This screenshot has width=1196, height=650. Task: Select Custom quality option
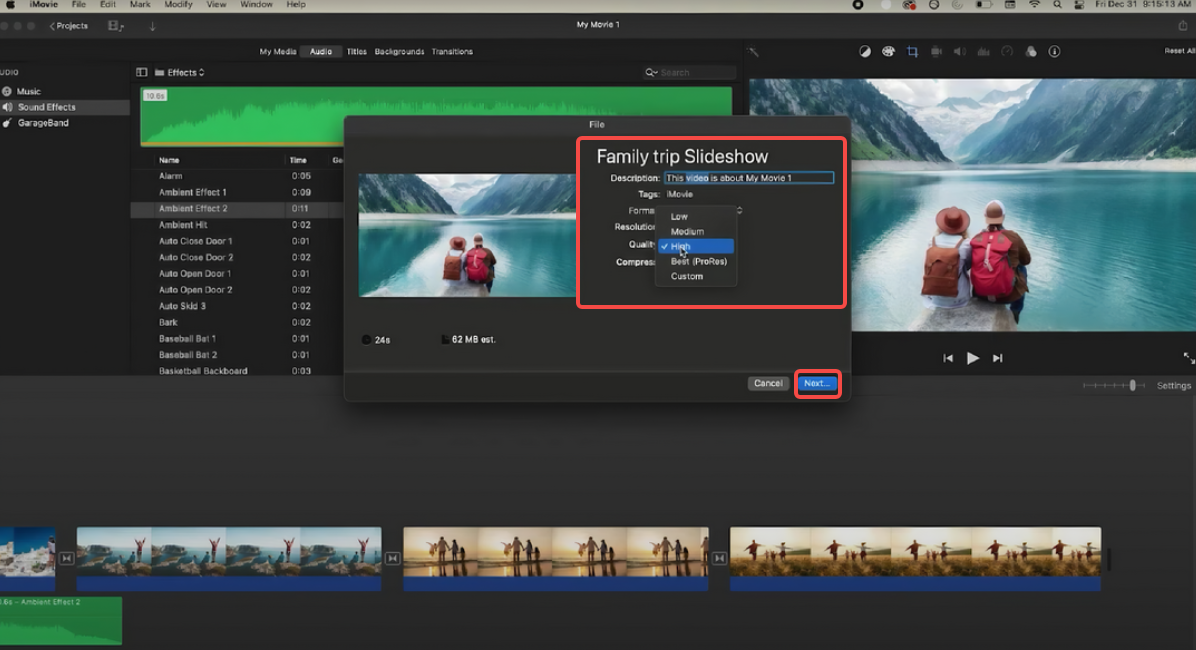(688, 276)
